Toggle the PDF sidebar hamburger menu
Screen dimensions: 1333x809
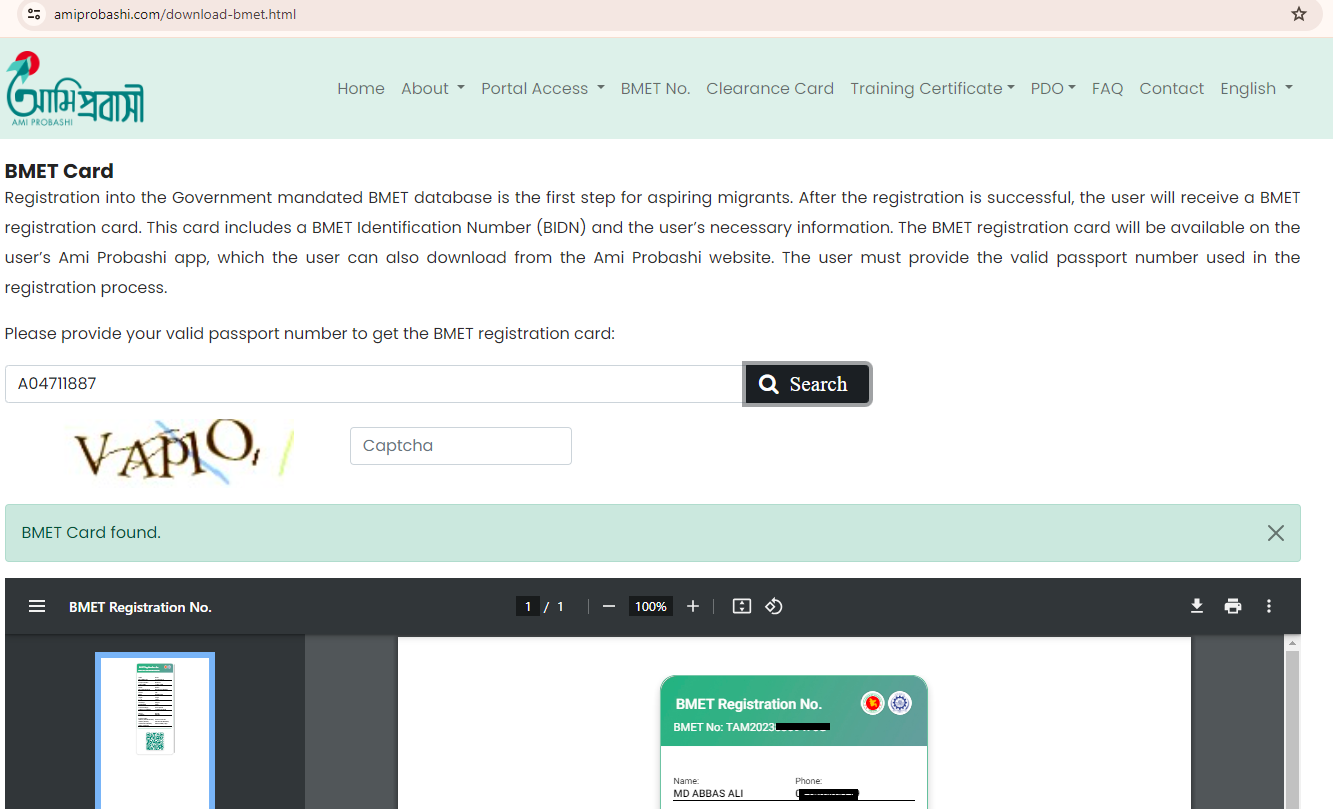[37, 606]
